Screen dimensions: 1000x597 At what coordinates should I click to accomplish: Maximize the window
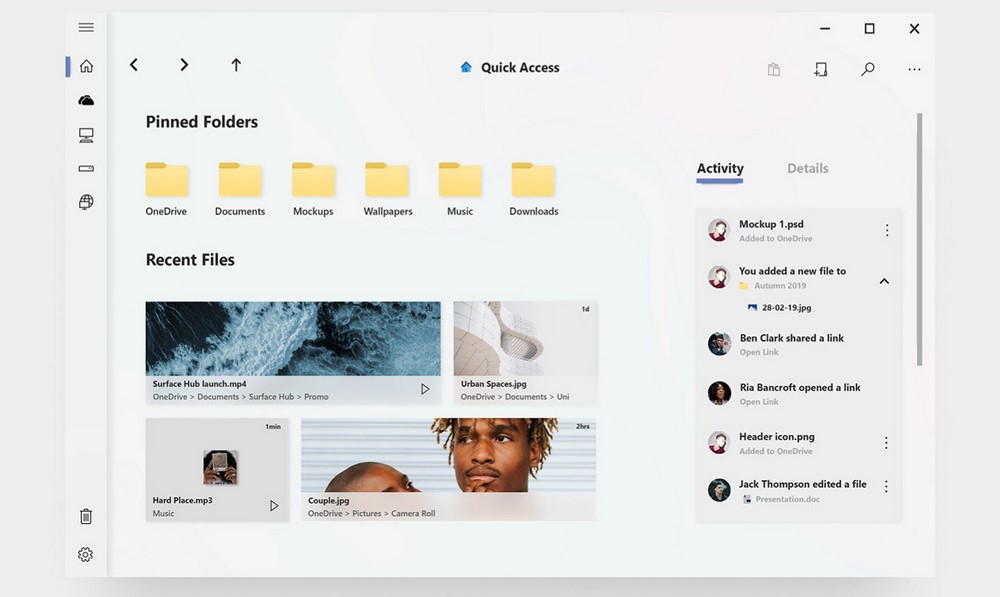point(869,29)
